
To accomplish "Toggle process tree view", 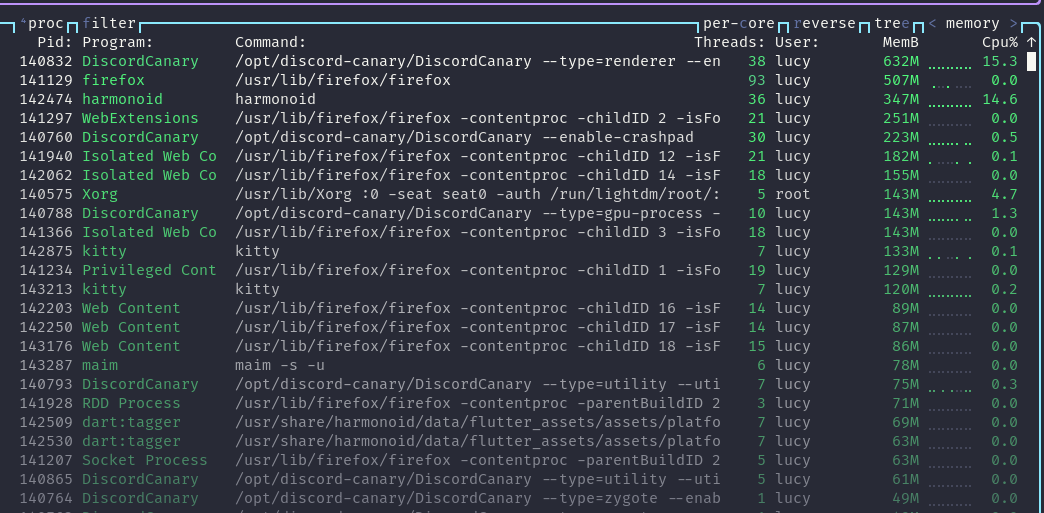I will coord(892,24).
